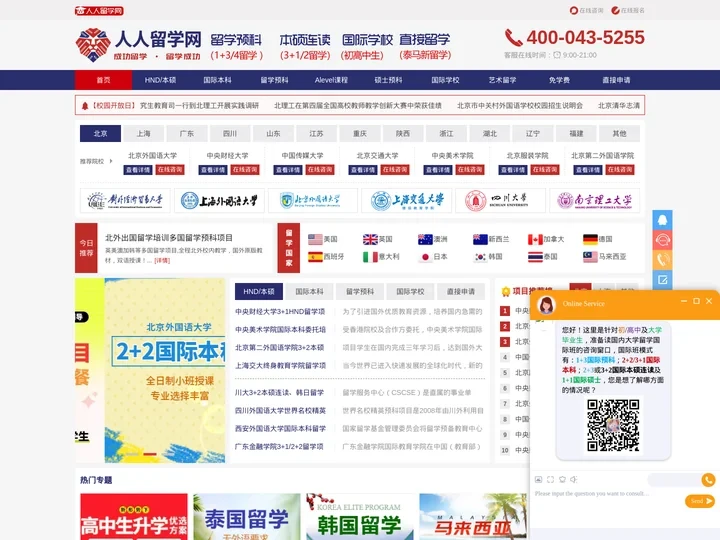Select the 西班牙 flag
The width and height of the screenshot is (720, 540).
tap(315, 257)
